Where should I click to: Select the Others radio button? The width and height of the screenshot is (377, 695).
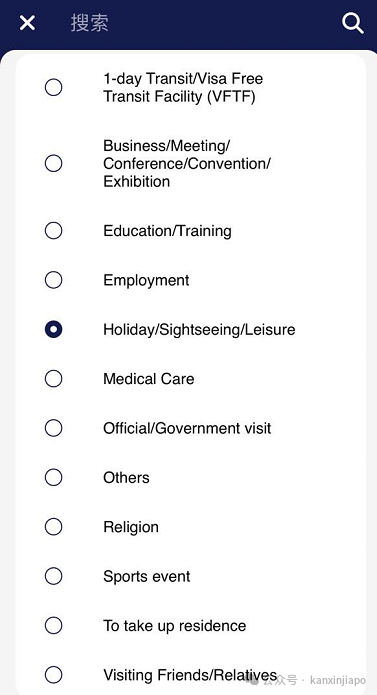(54, 477)
